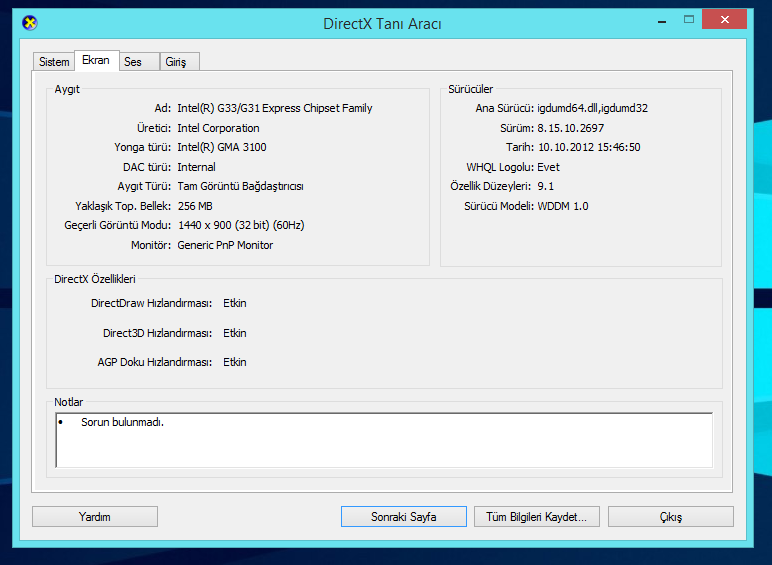The width and height of the screenshot is (772, 565).
Task: Click the DirectX icon in title bar
Action: point(30,23)
